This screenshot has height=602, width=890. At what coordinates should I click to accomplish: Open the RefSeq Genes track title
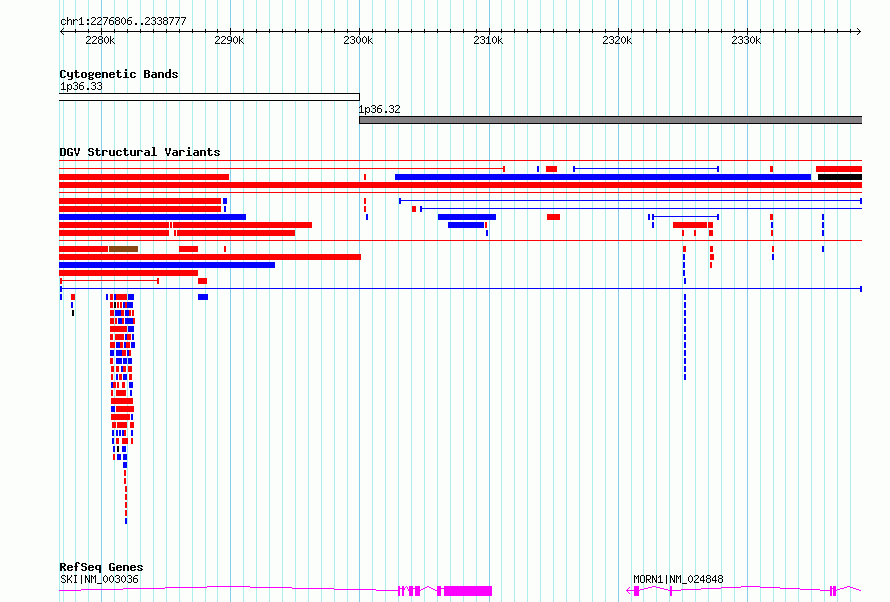coord(101,567)
